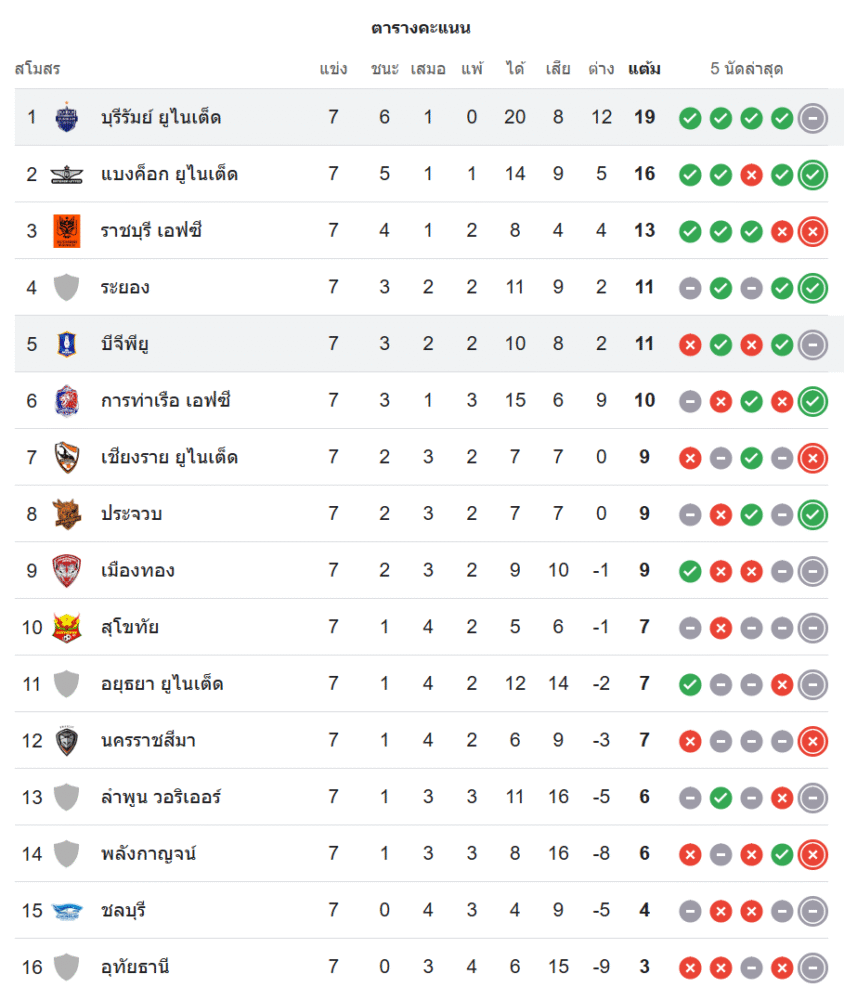Image resolution: width=844 pixels, height=1000 pixels.
Task: Click the Prachuap club logo
Action: click(x=66, y=514)
